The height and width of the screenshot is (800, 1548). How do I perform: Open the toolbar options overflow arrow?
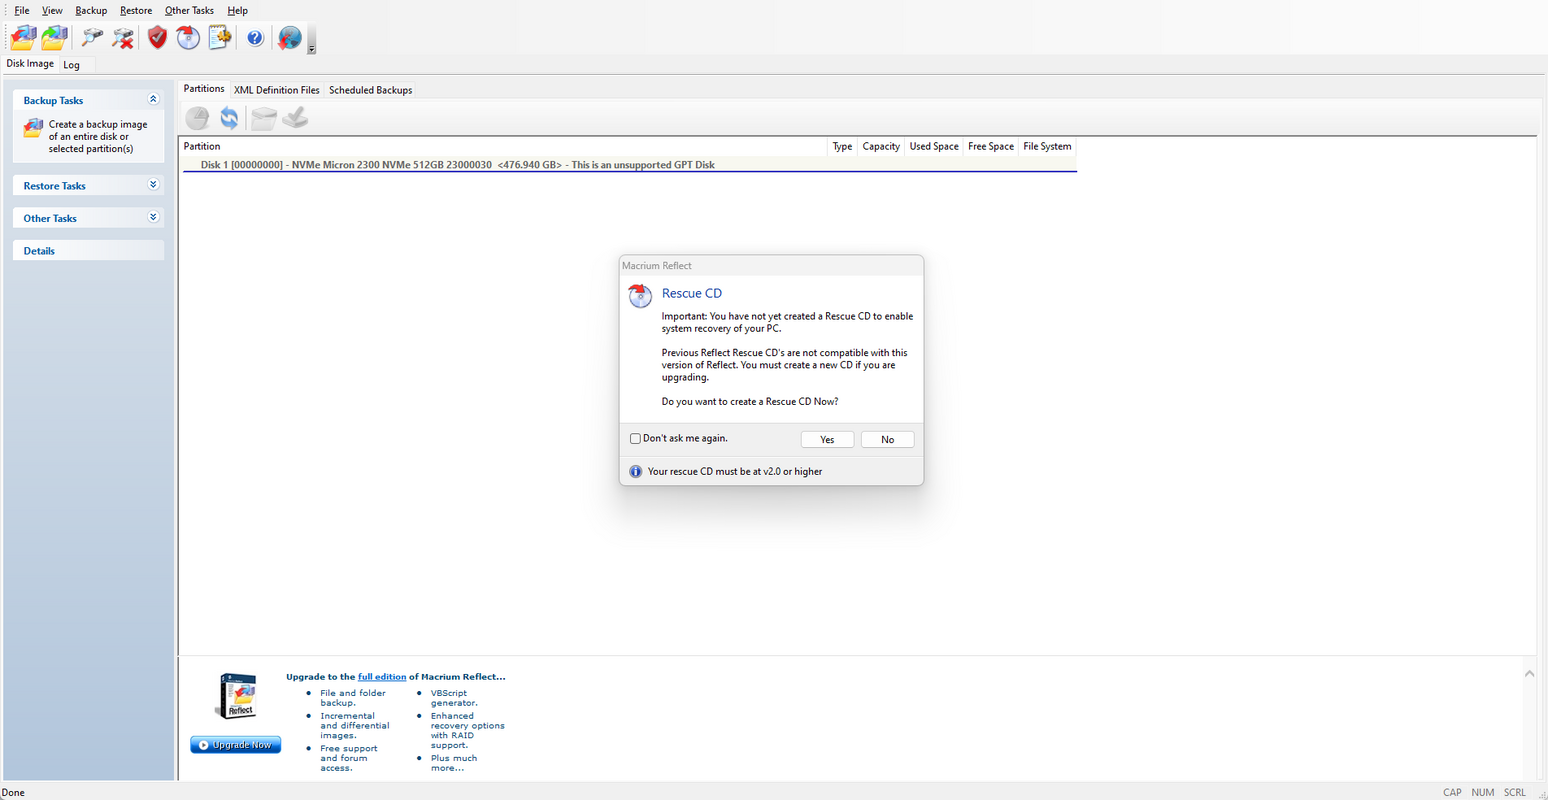click(x=311, y=48)
